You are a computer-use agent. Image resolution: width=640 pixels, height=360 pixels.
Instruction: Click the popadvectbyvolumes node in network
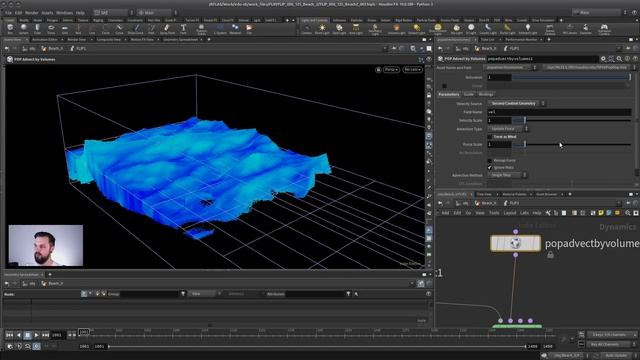coord(516,243)
